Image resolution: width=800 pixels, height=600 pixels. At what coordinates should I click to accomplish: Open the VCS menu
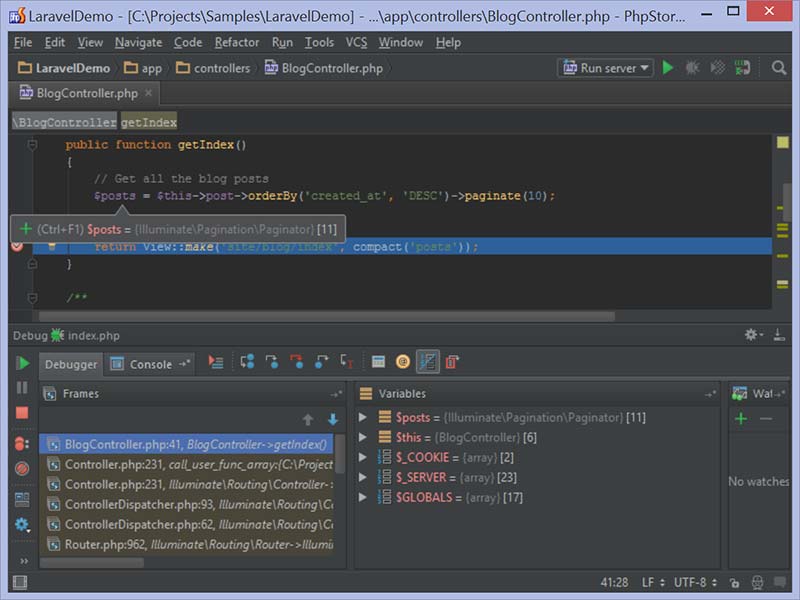click(356, 42)
